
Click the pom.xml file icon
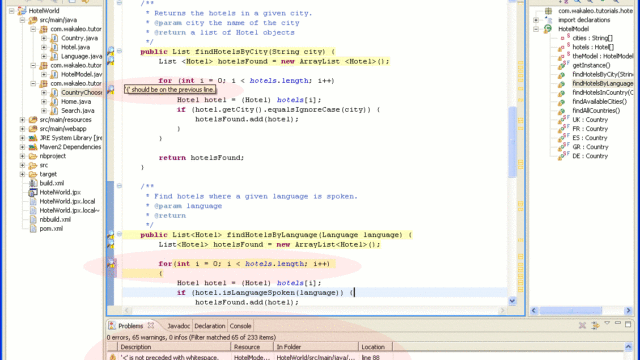[x=33, y=229]
